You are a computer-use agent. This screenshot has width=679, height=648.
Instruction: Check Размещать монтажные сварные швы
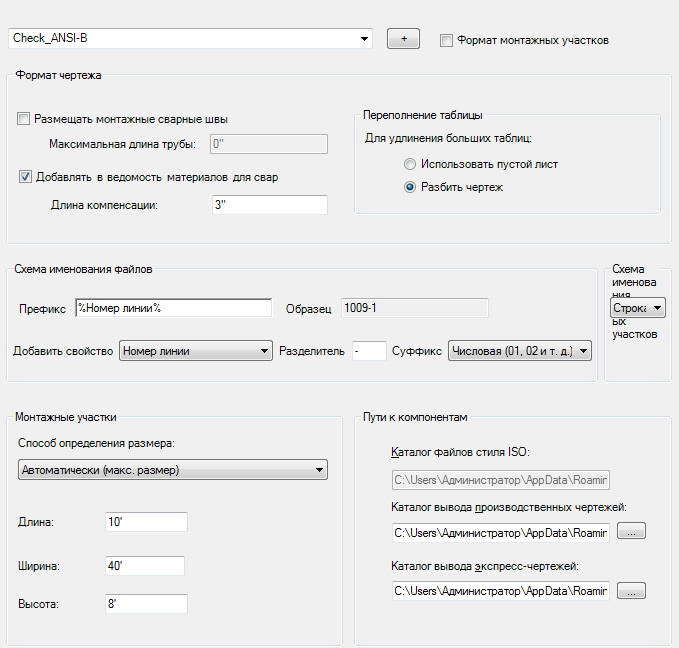25,119
